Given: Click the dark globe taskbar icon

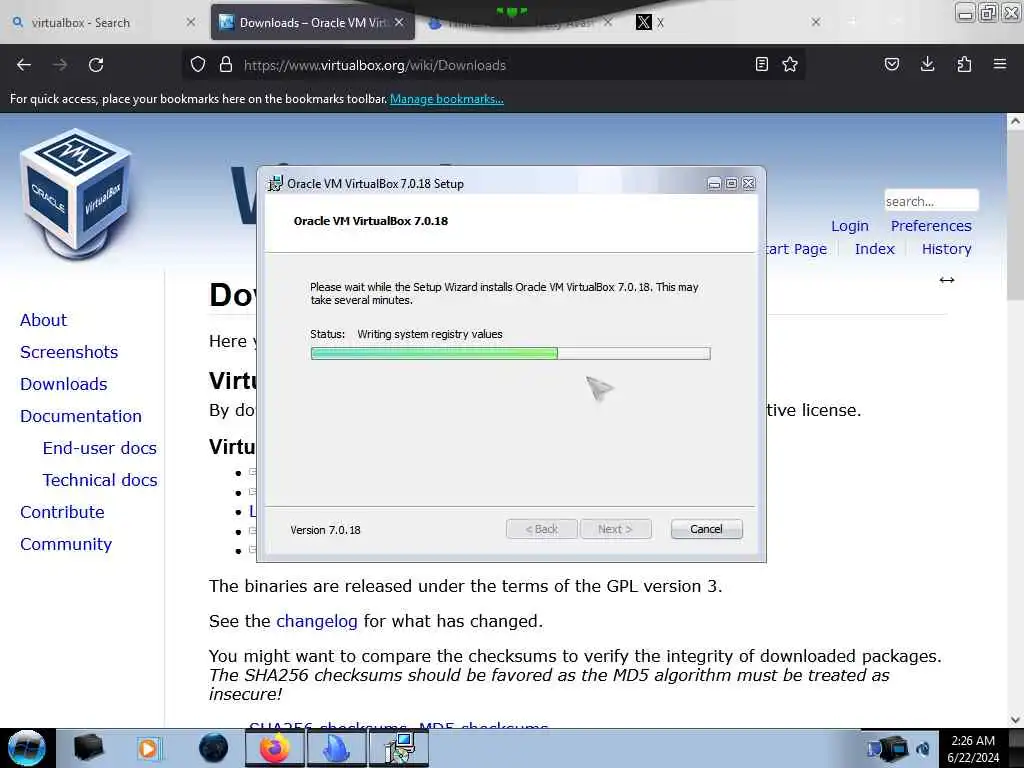Looking at the screenshot, I should 214,748.
